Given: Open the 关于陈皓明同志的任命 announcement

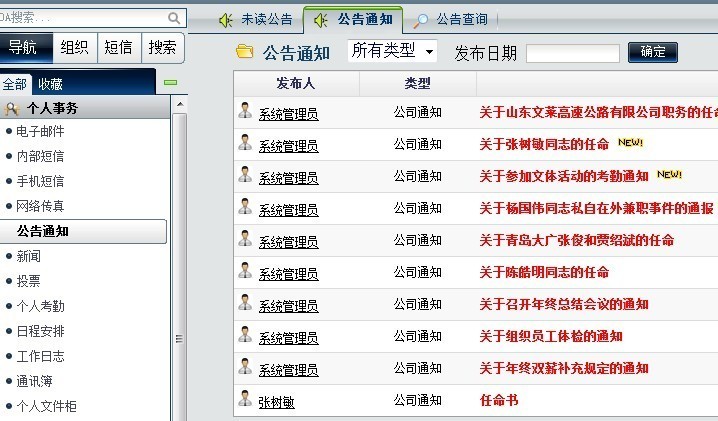Looking at the screenshot, I should [544, 272].
